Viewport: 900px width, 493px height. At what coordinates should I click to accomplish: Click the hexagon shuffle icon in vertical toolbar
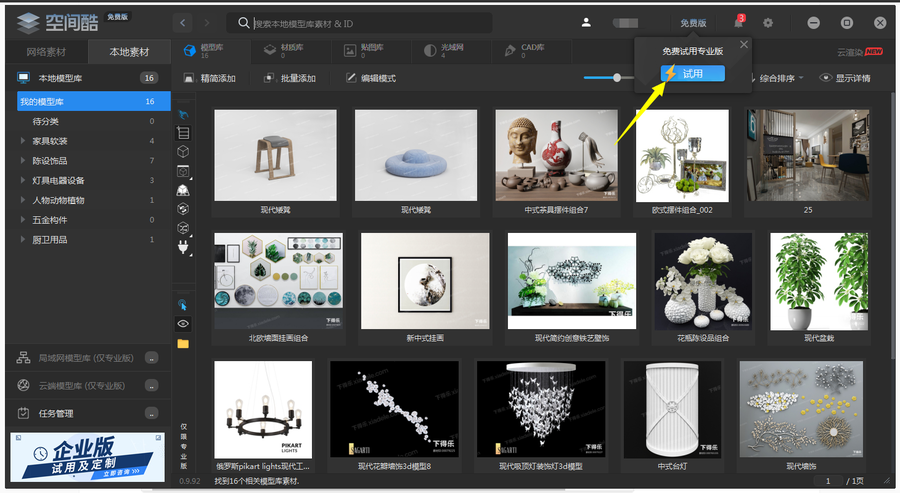point(183,228)
